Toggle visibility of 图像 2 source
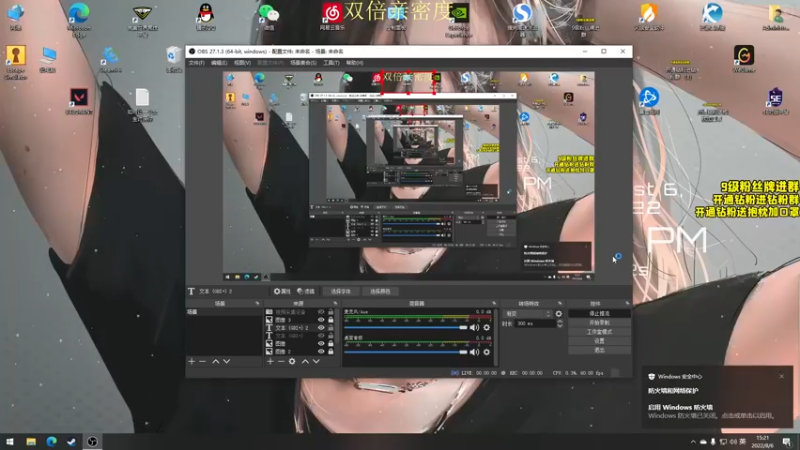 [x=321, y=352]
